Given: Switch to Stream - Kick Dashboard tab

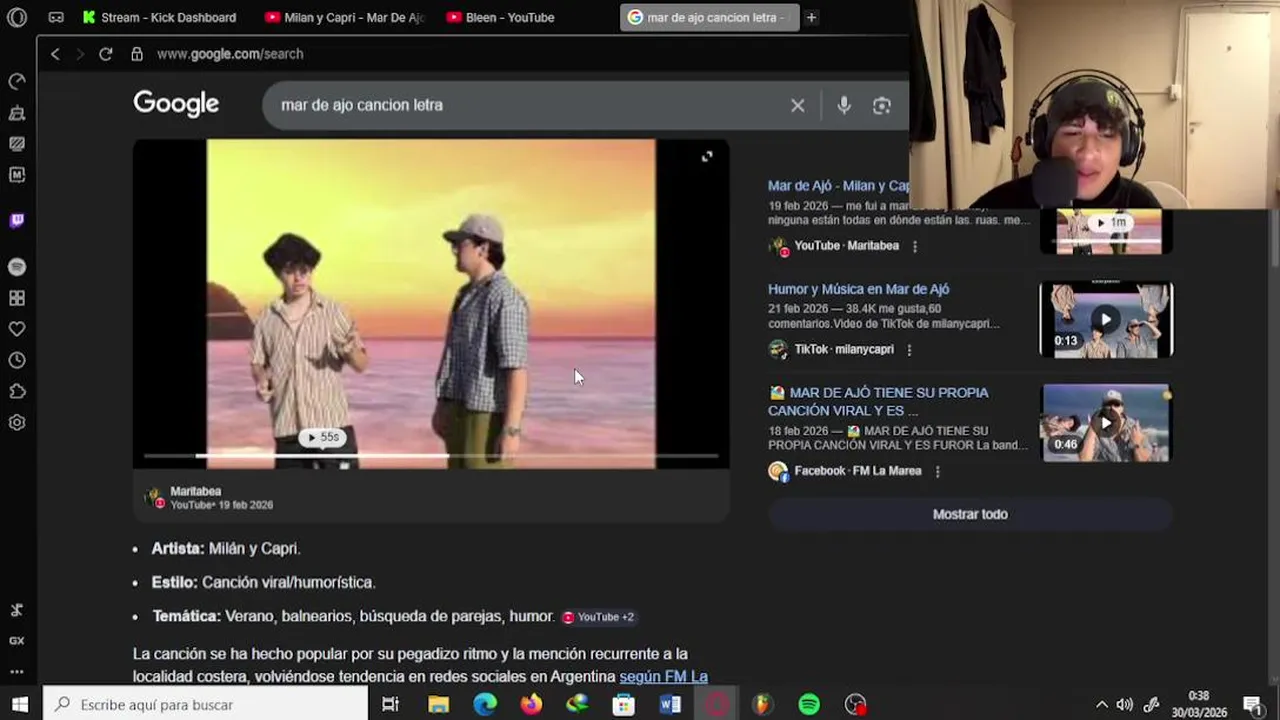Looking at the screenshot, I should [160, 17].
